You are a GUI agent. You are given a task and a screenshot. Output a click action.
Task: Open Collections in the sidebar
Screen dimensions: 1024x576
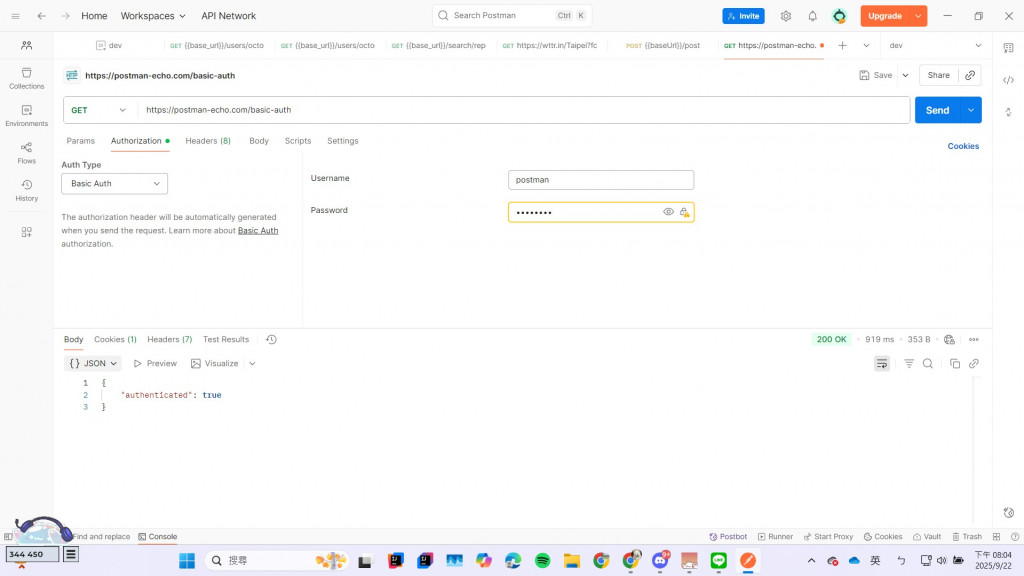(x=26, y=78)
